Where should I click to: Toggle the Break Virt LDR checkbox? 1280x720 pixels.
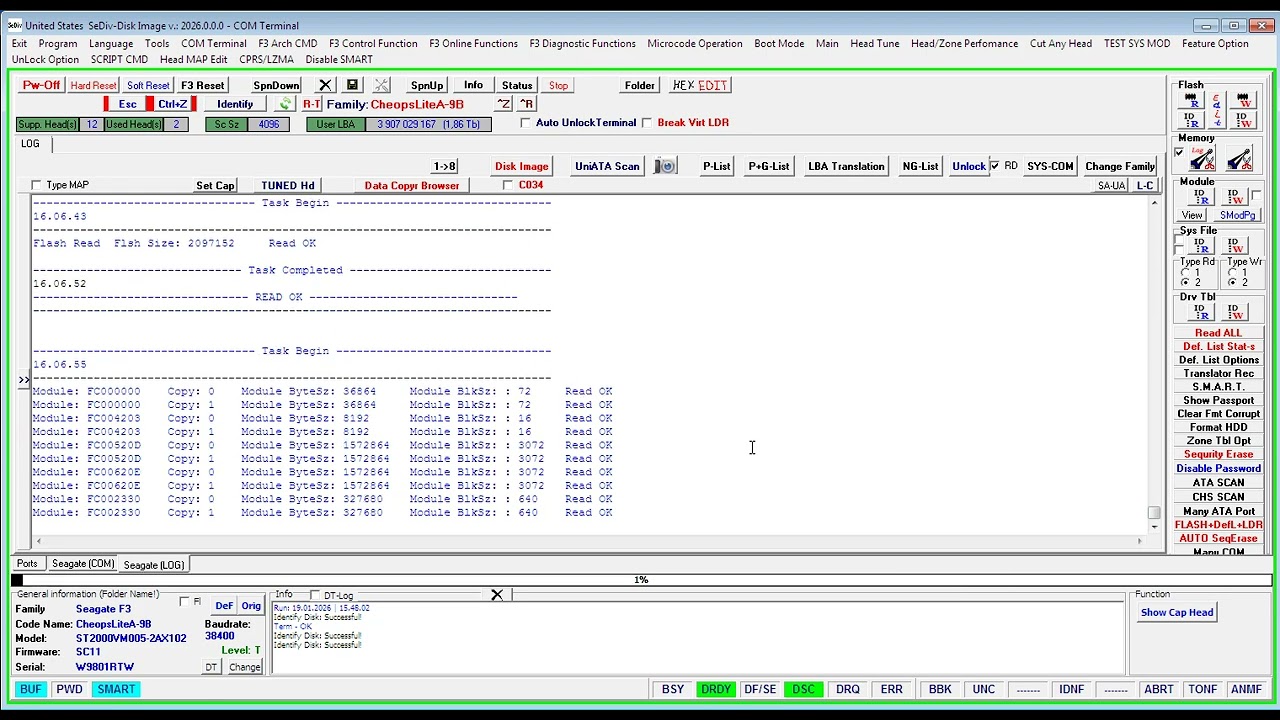[647, 123]
